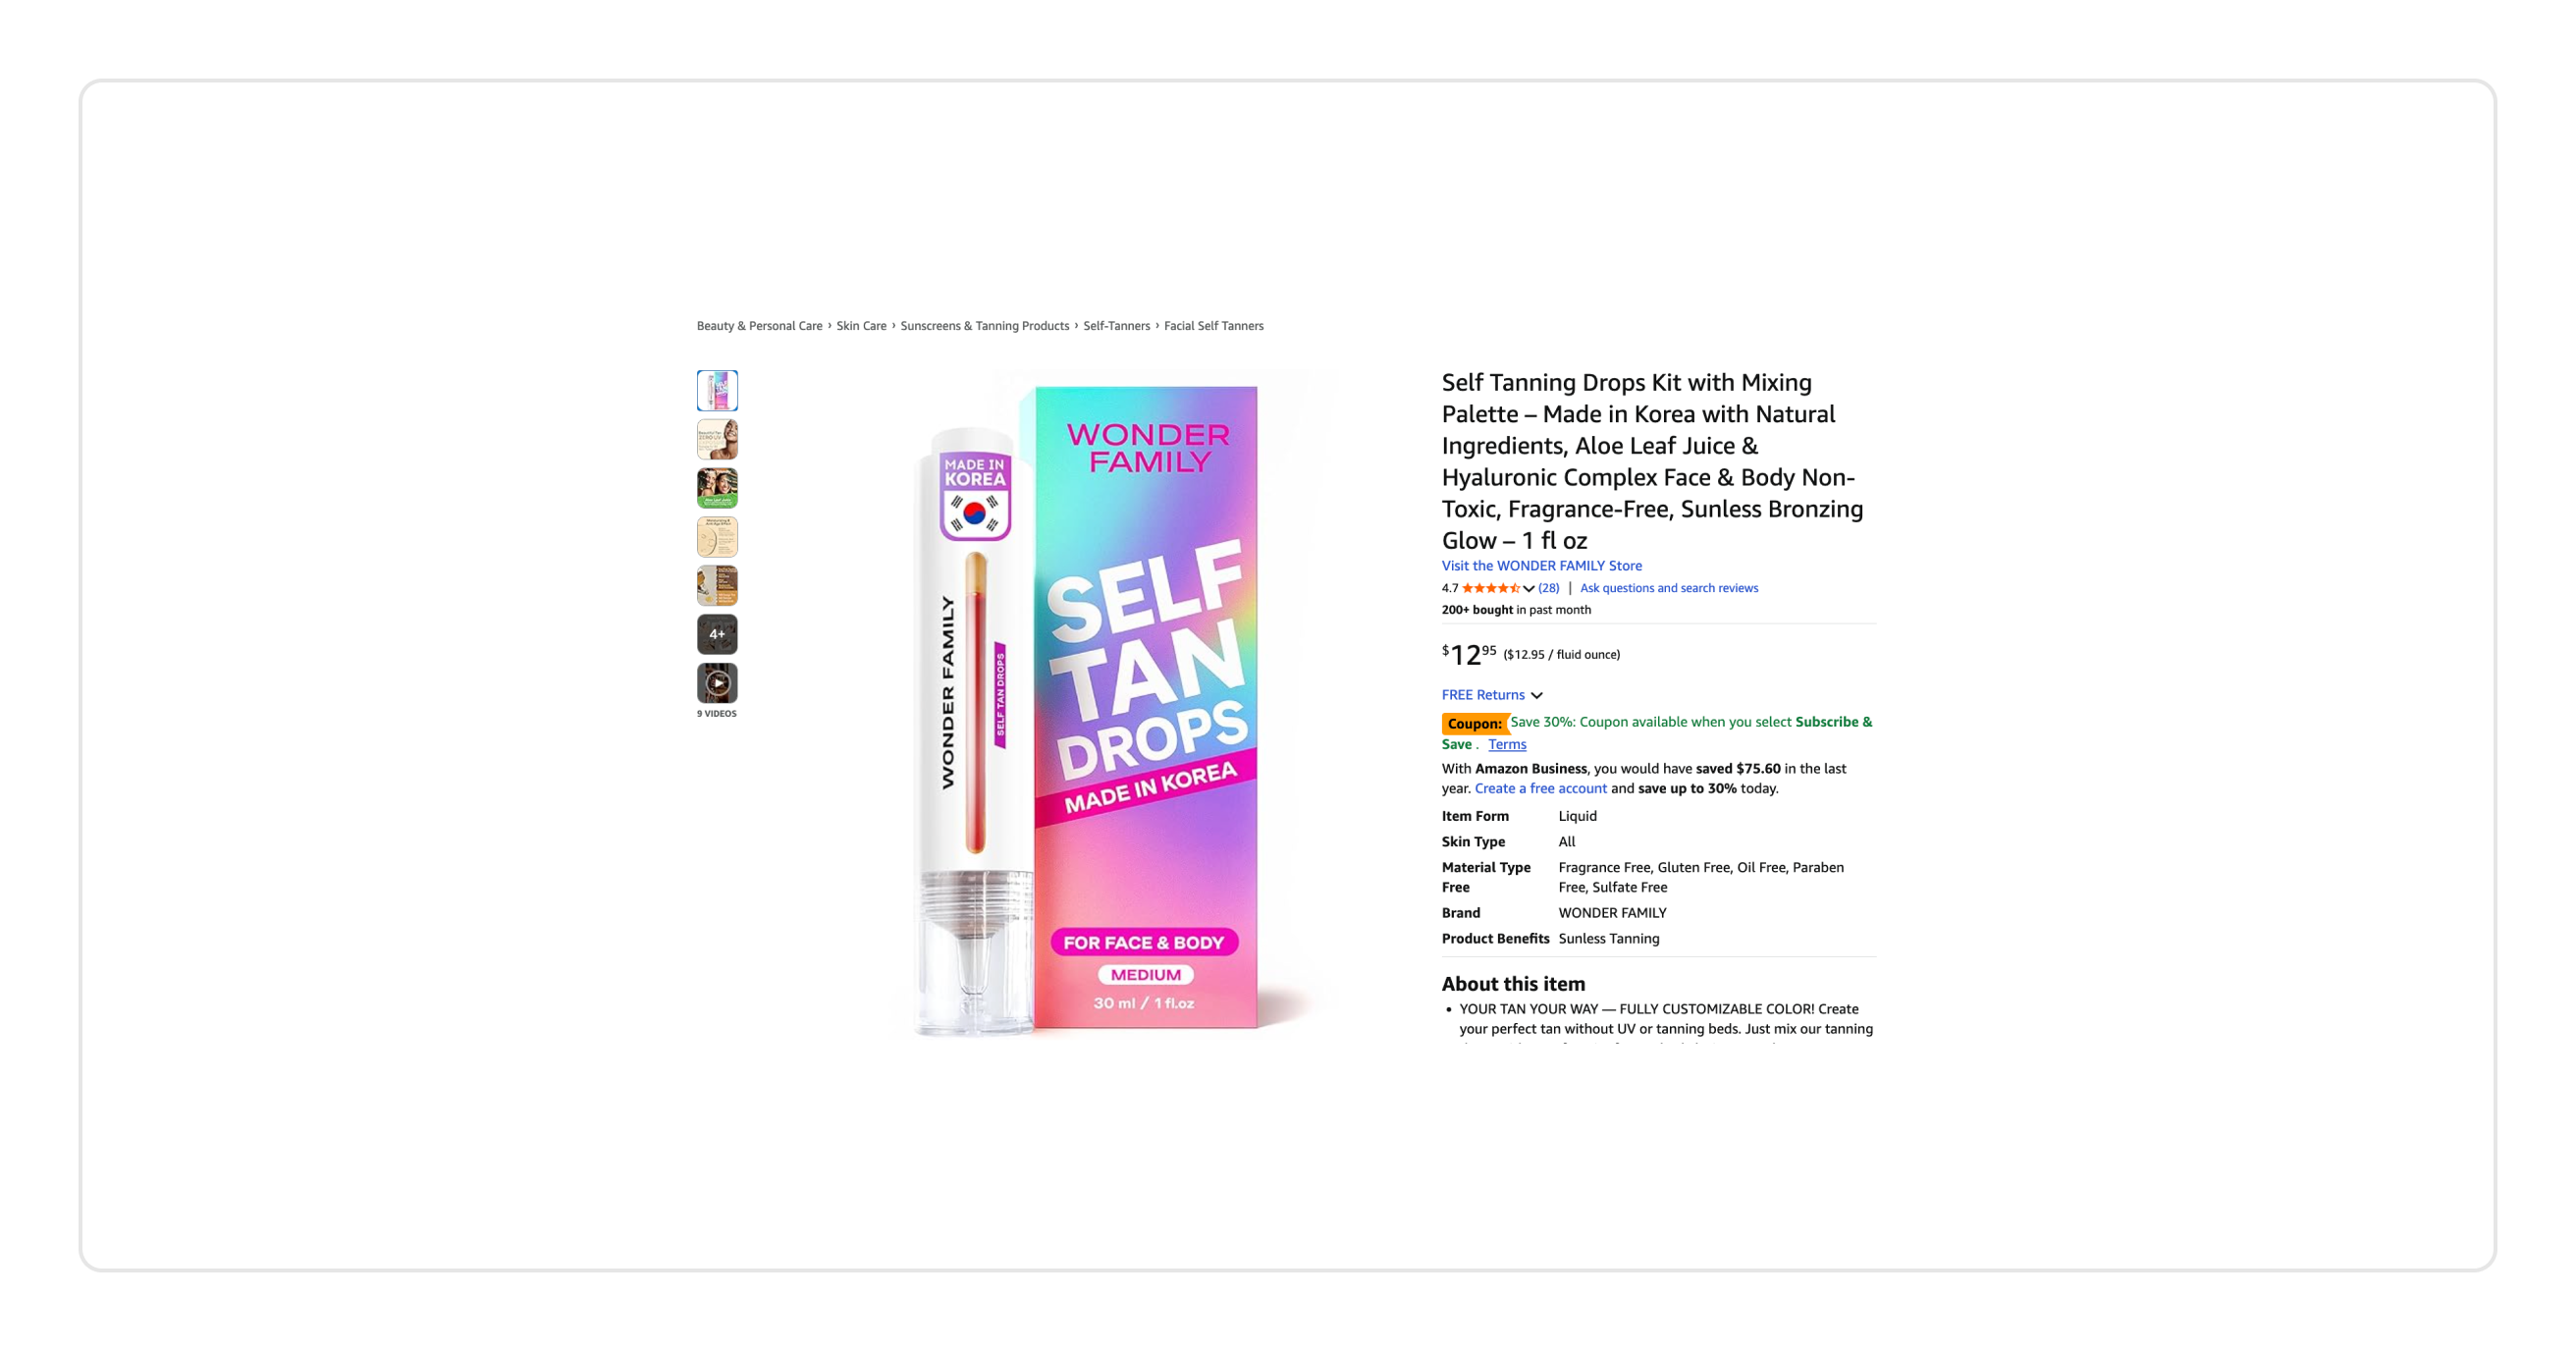2576x1351 pixels.
Task: Click Ask questions and search reviews
Action: tap(1669, 588)
